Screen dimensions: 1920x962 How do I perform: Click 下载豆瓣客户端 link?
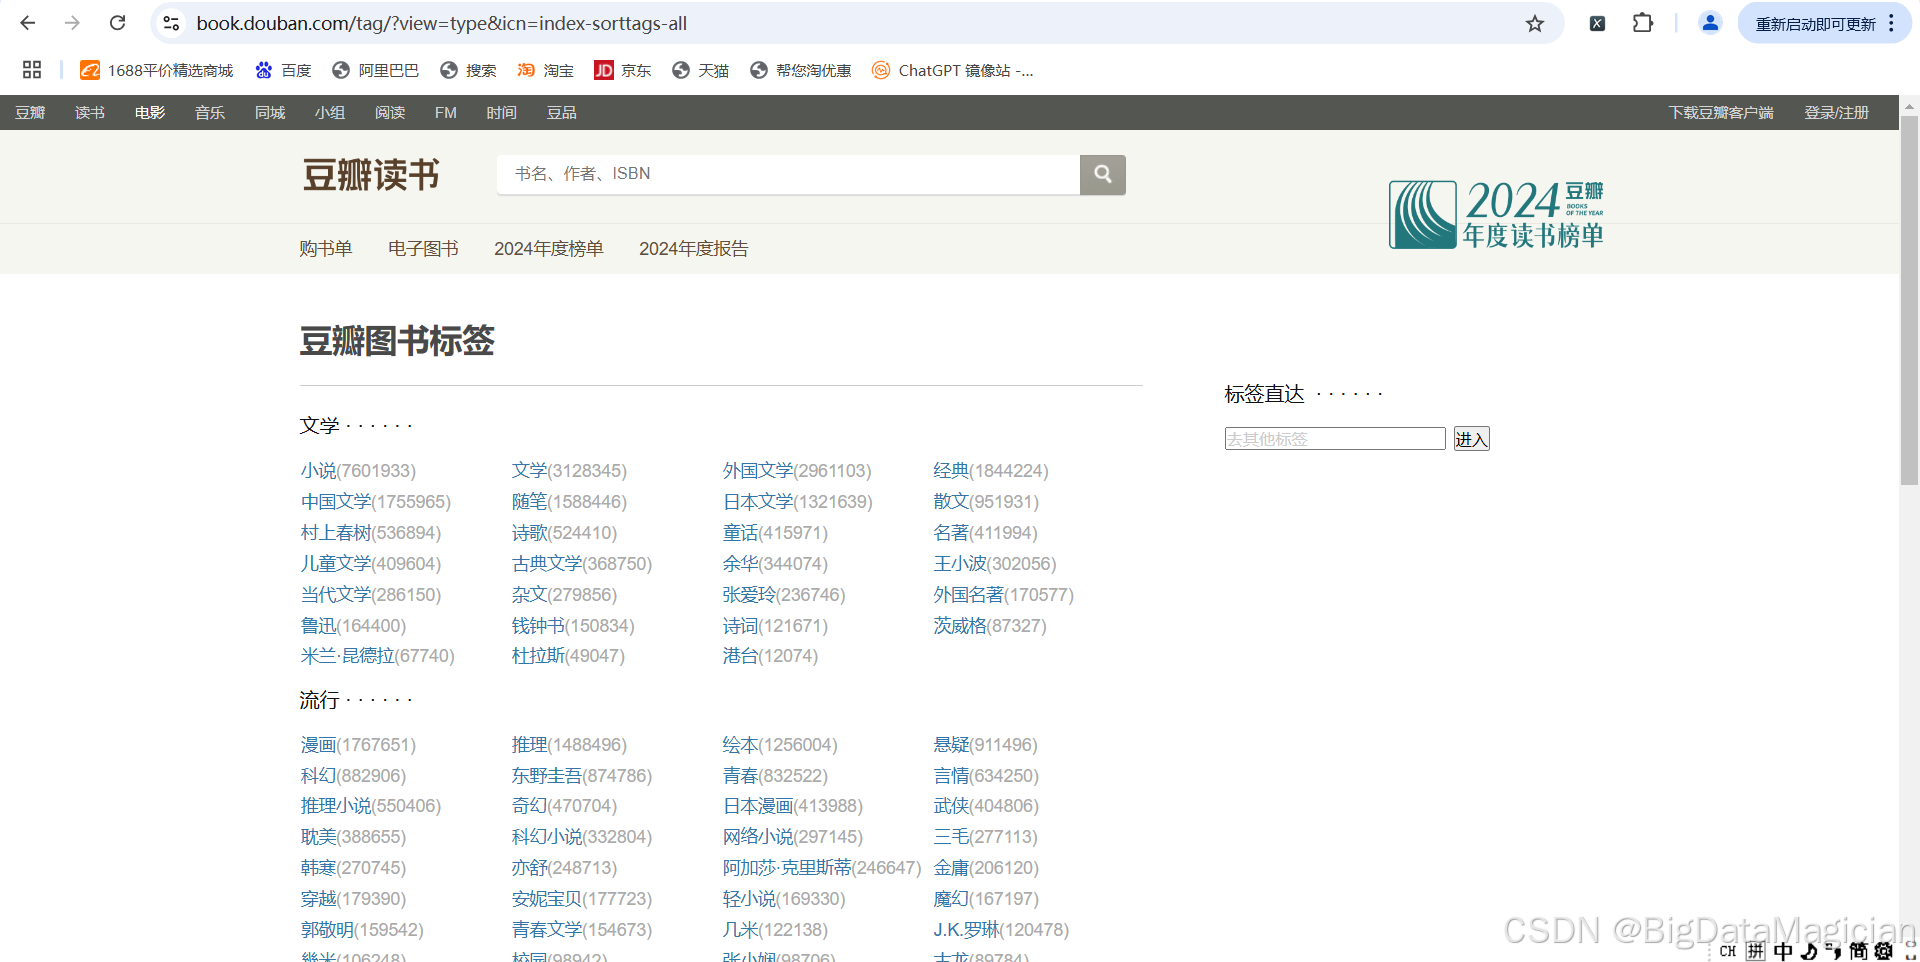point(1721,112)
